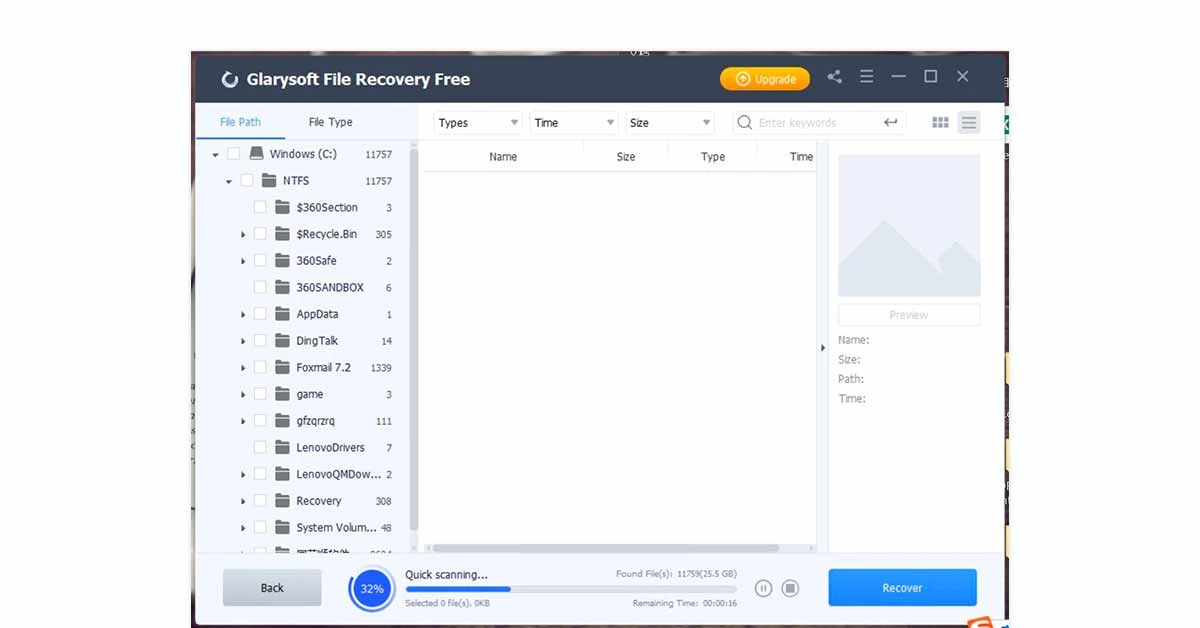This screenshot has height=628, width=1200.
Task: Enable the $360Section folder checkbox
Action: [260, 207]
